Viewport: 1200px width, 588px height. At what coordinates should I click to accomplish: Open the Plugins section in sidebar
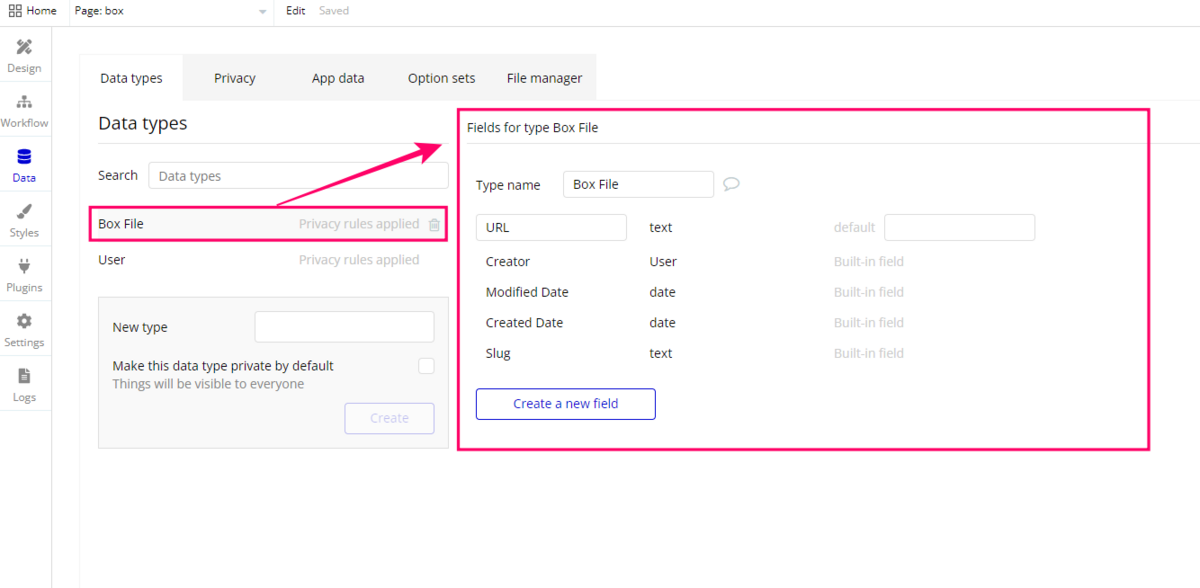[x=24, y=275]
